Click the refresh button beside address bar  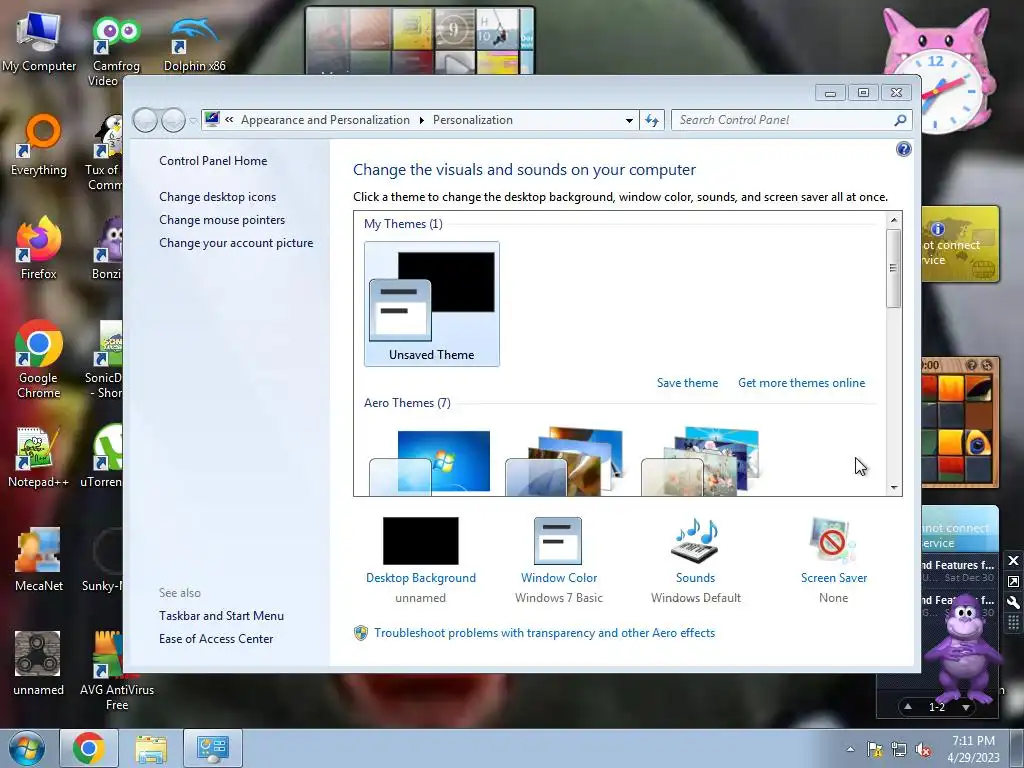click(652, 120)
